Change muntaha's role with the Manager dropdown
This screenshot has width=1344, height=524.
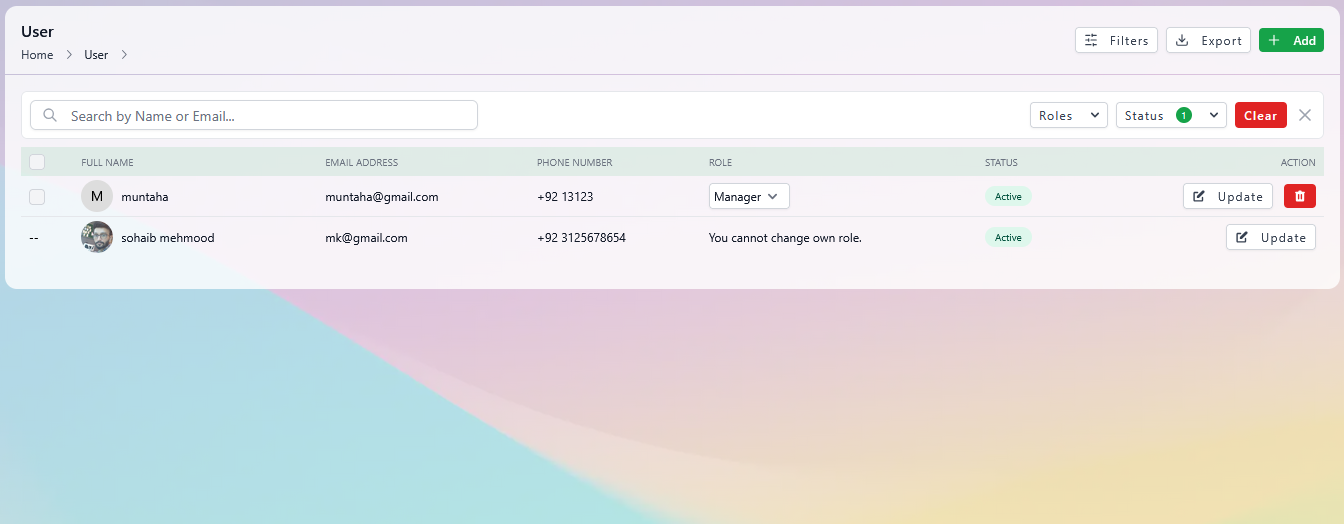click(749, 196)
